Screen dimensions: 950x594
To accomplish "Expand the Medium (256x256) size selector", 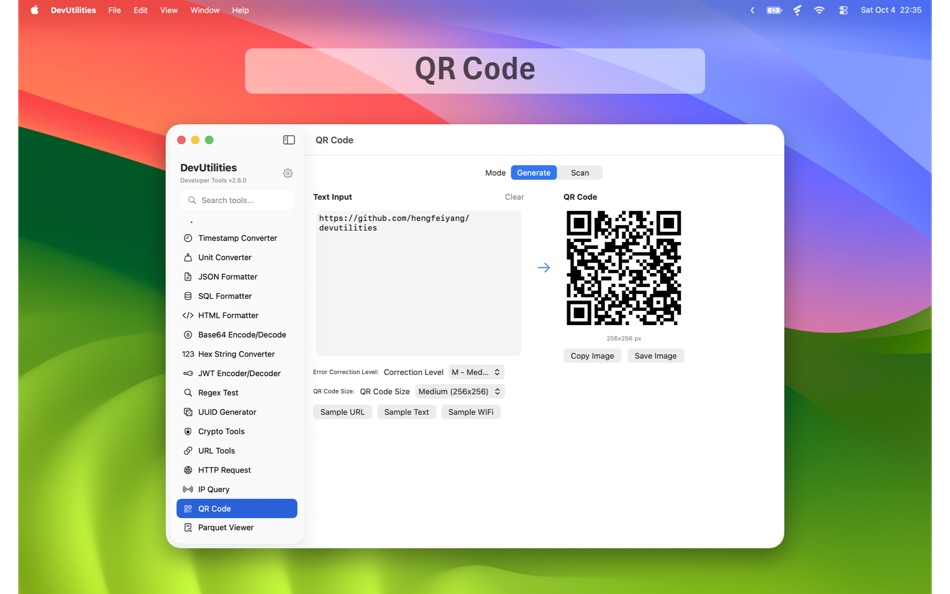I will click(467, 391).
